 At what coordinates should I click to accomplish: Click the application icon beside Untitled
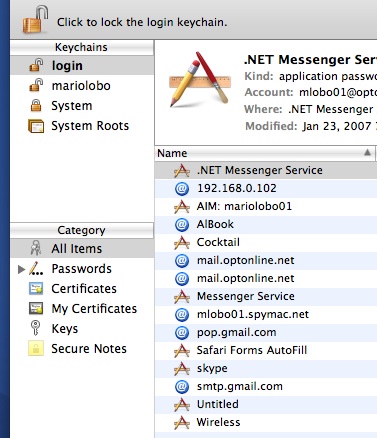point(182,405)
